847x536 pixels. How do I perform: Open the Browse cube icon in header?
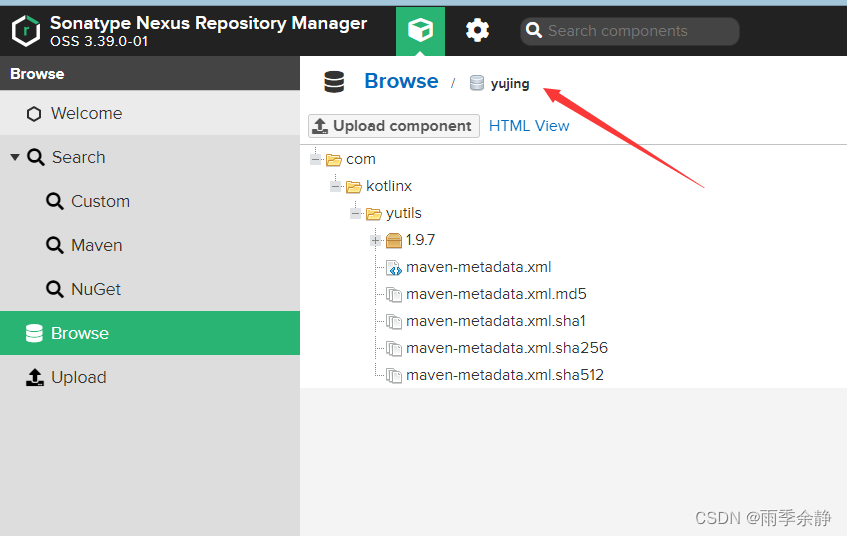(x=420, y=30)
